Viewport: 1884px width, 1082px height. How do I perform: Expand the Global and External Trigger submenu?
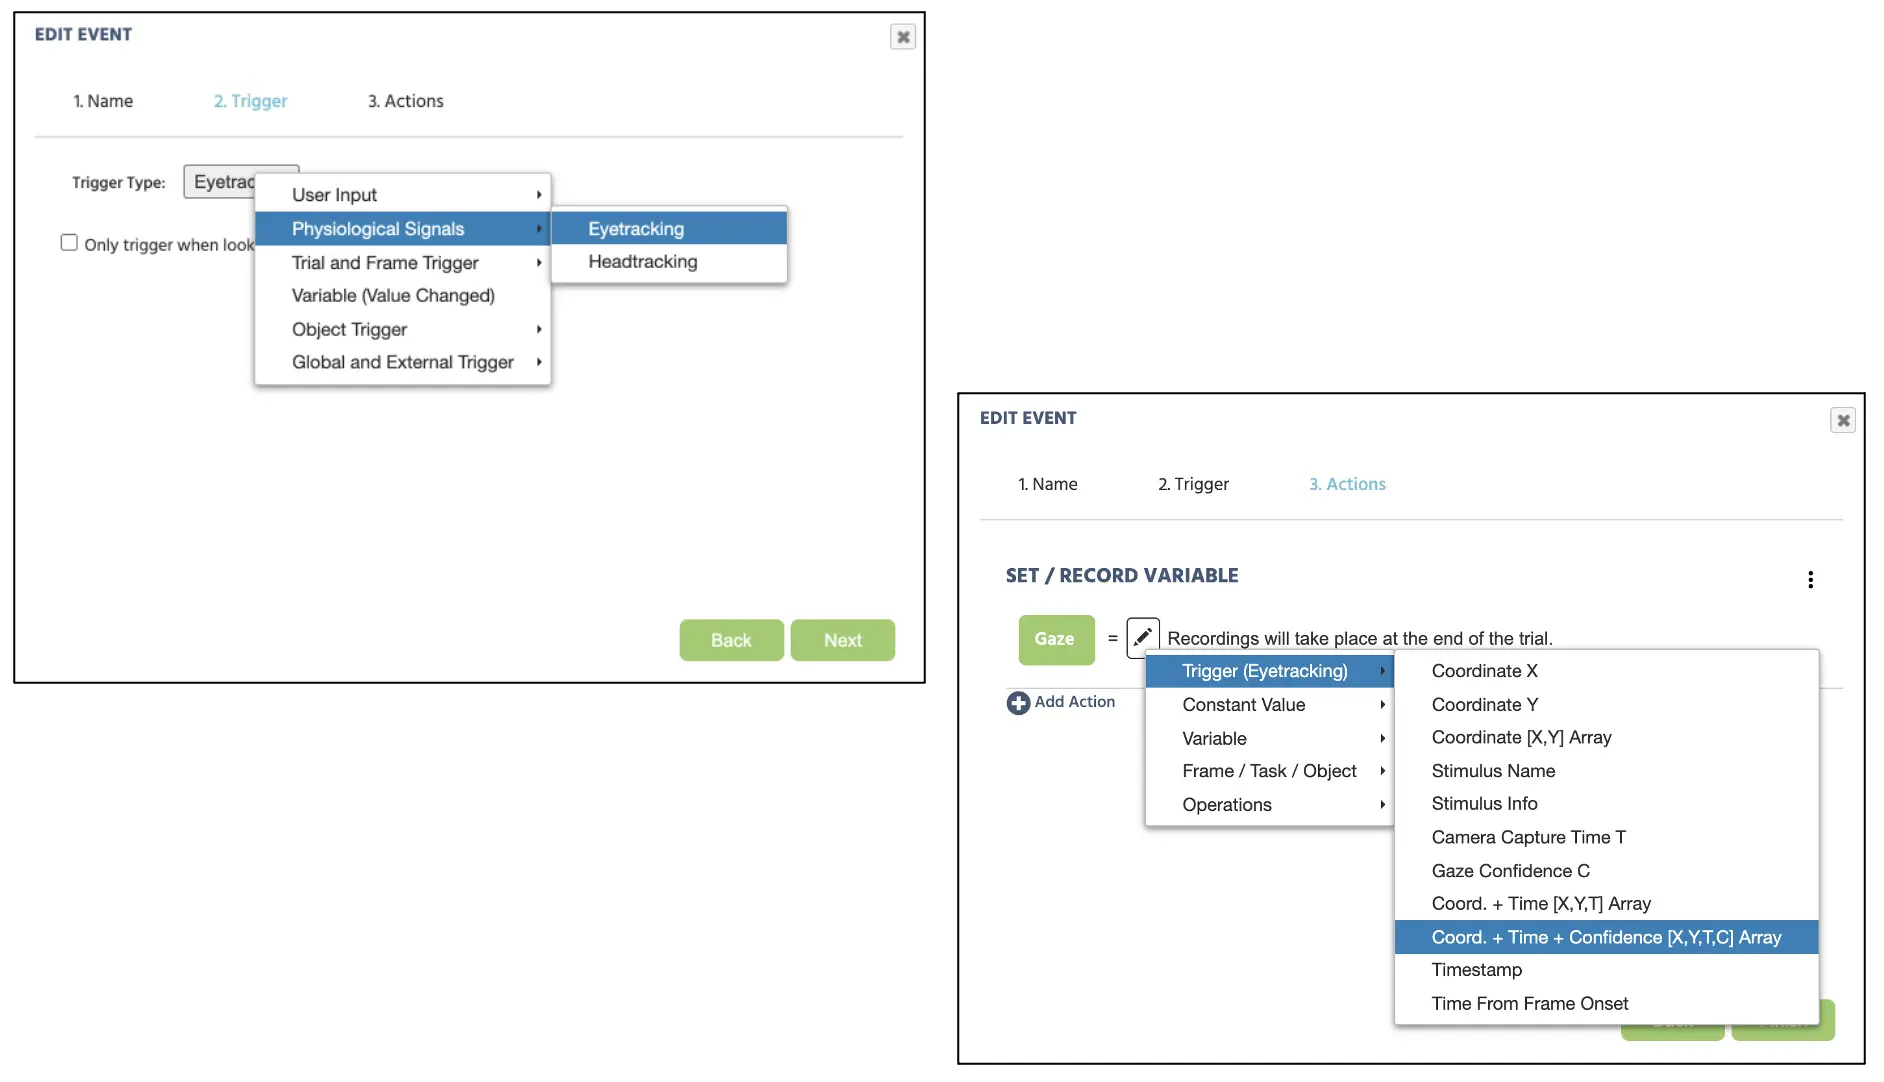[x=403, y=362]
